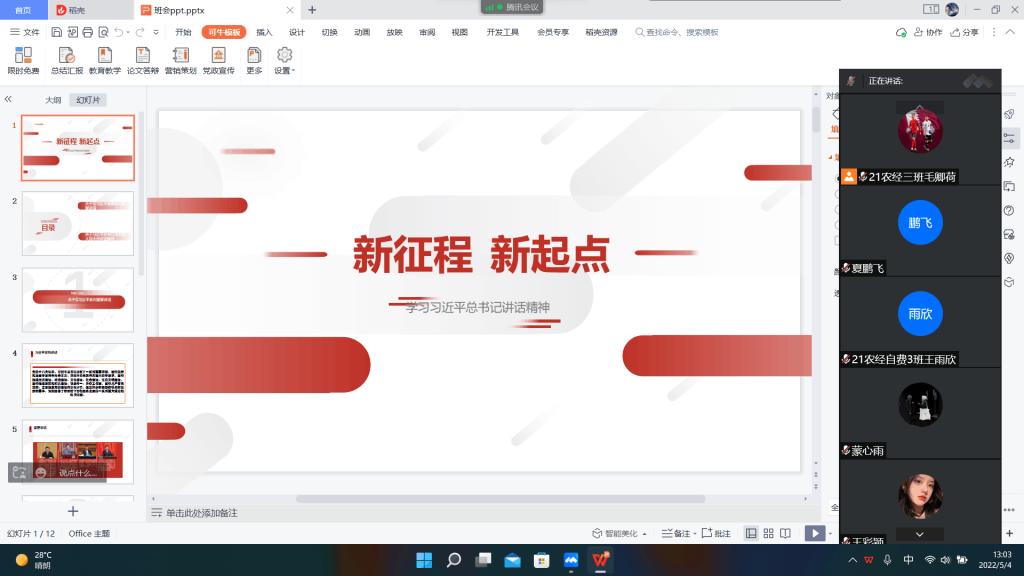Screen dimensions: 1024x576
Task: Open the 智能美化 dropdown menu
Action: (618, 534)
